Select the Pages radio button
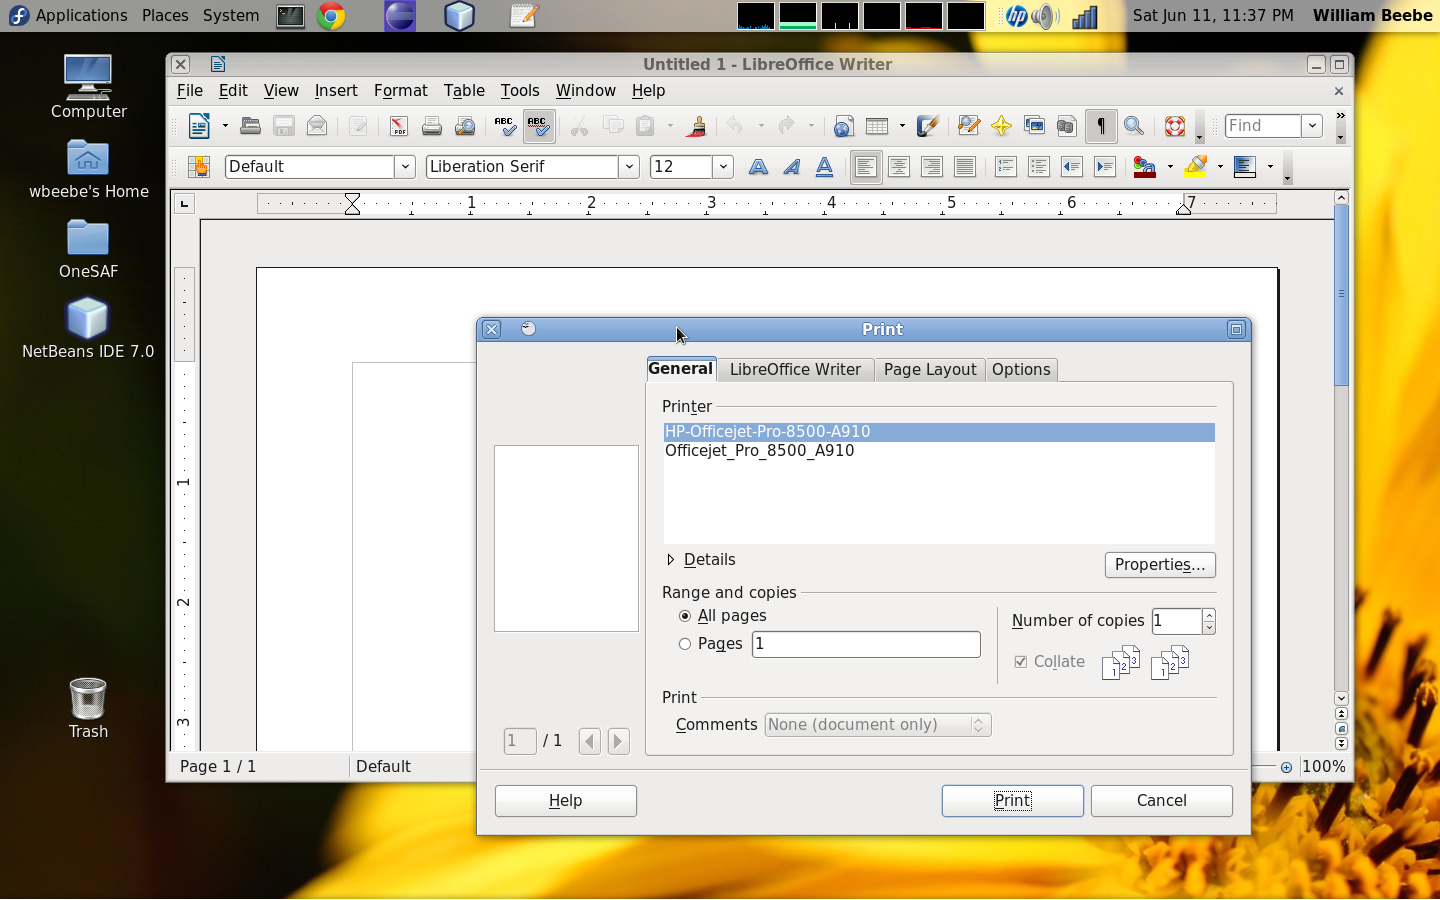 685,644
